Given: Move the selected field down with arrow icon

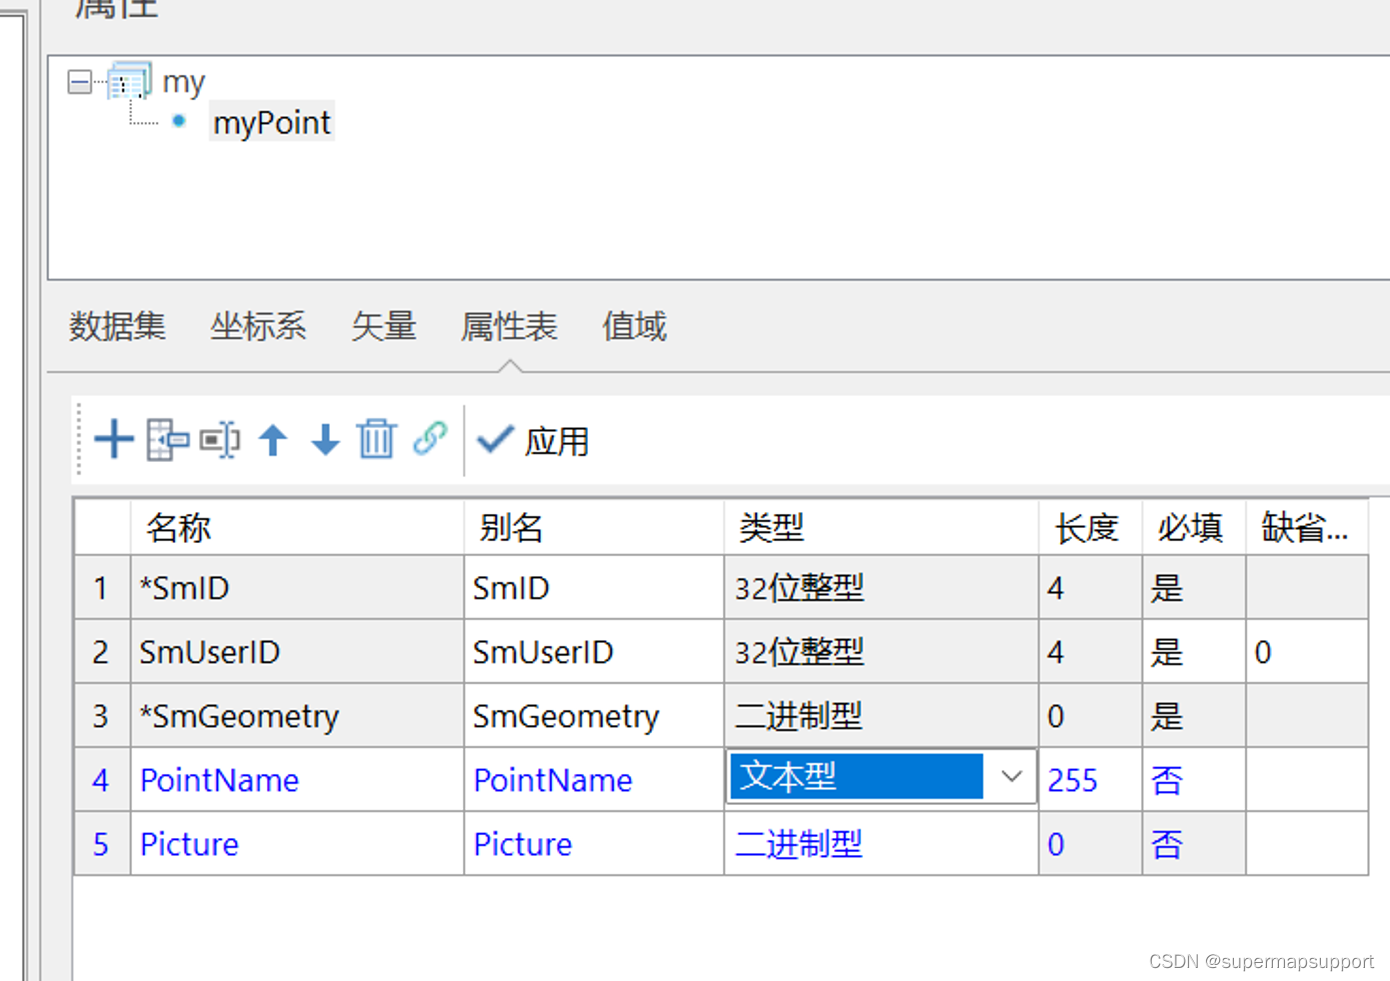Looking at the screenshot, I should click(x=325, y=440).
